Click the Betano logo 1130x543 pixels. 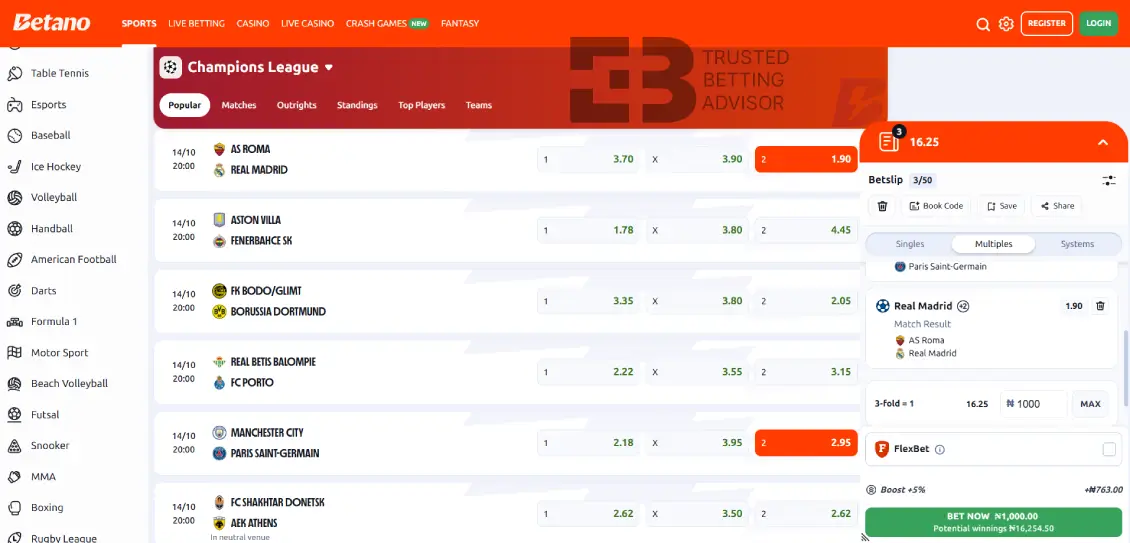click(x=51, y=23)
